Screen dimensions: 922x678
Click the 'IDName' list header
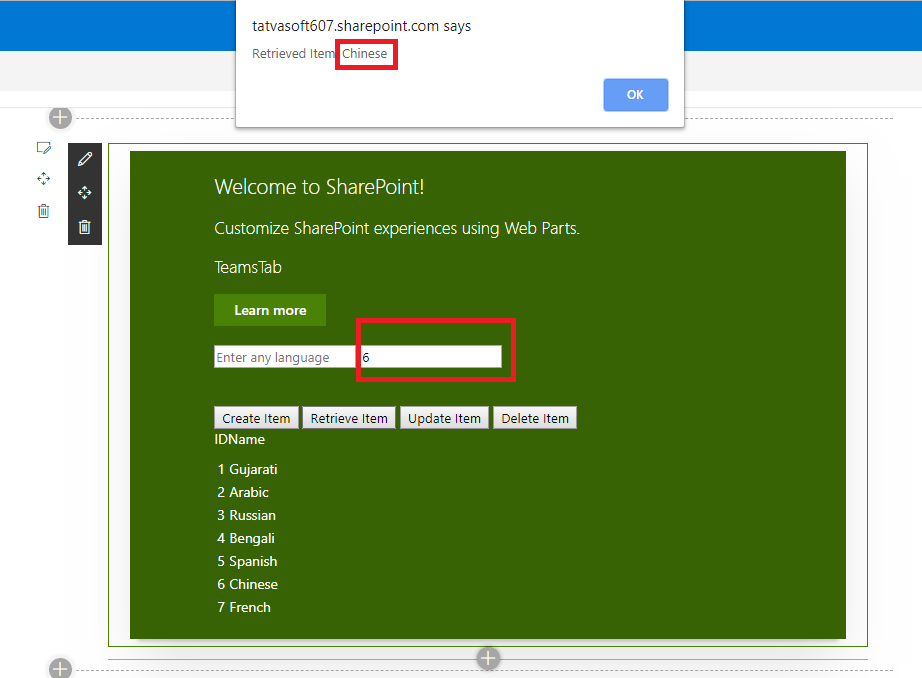click(x=239, y=439)
